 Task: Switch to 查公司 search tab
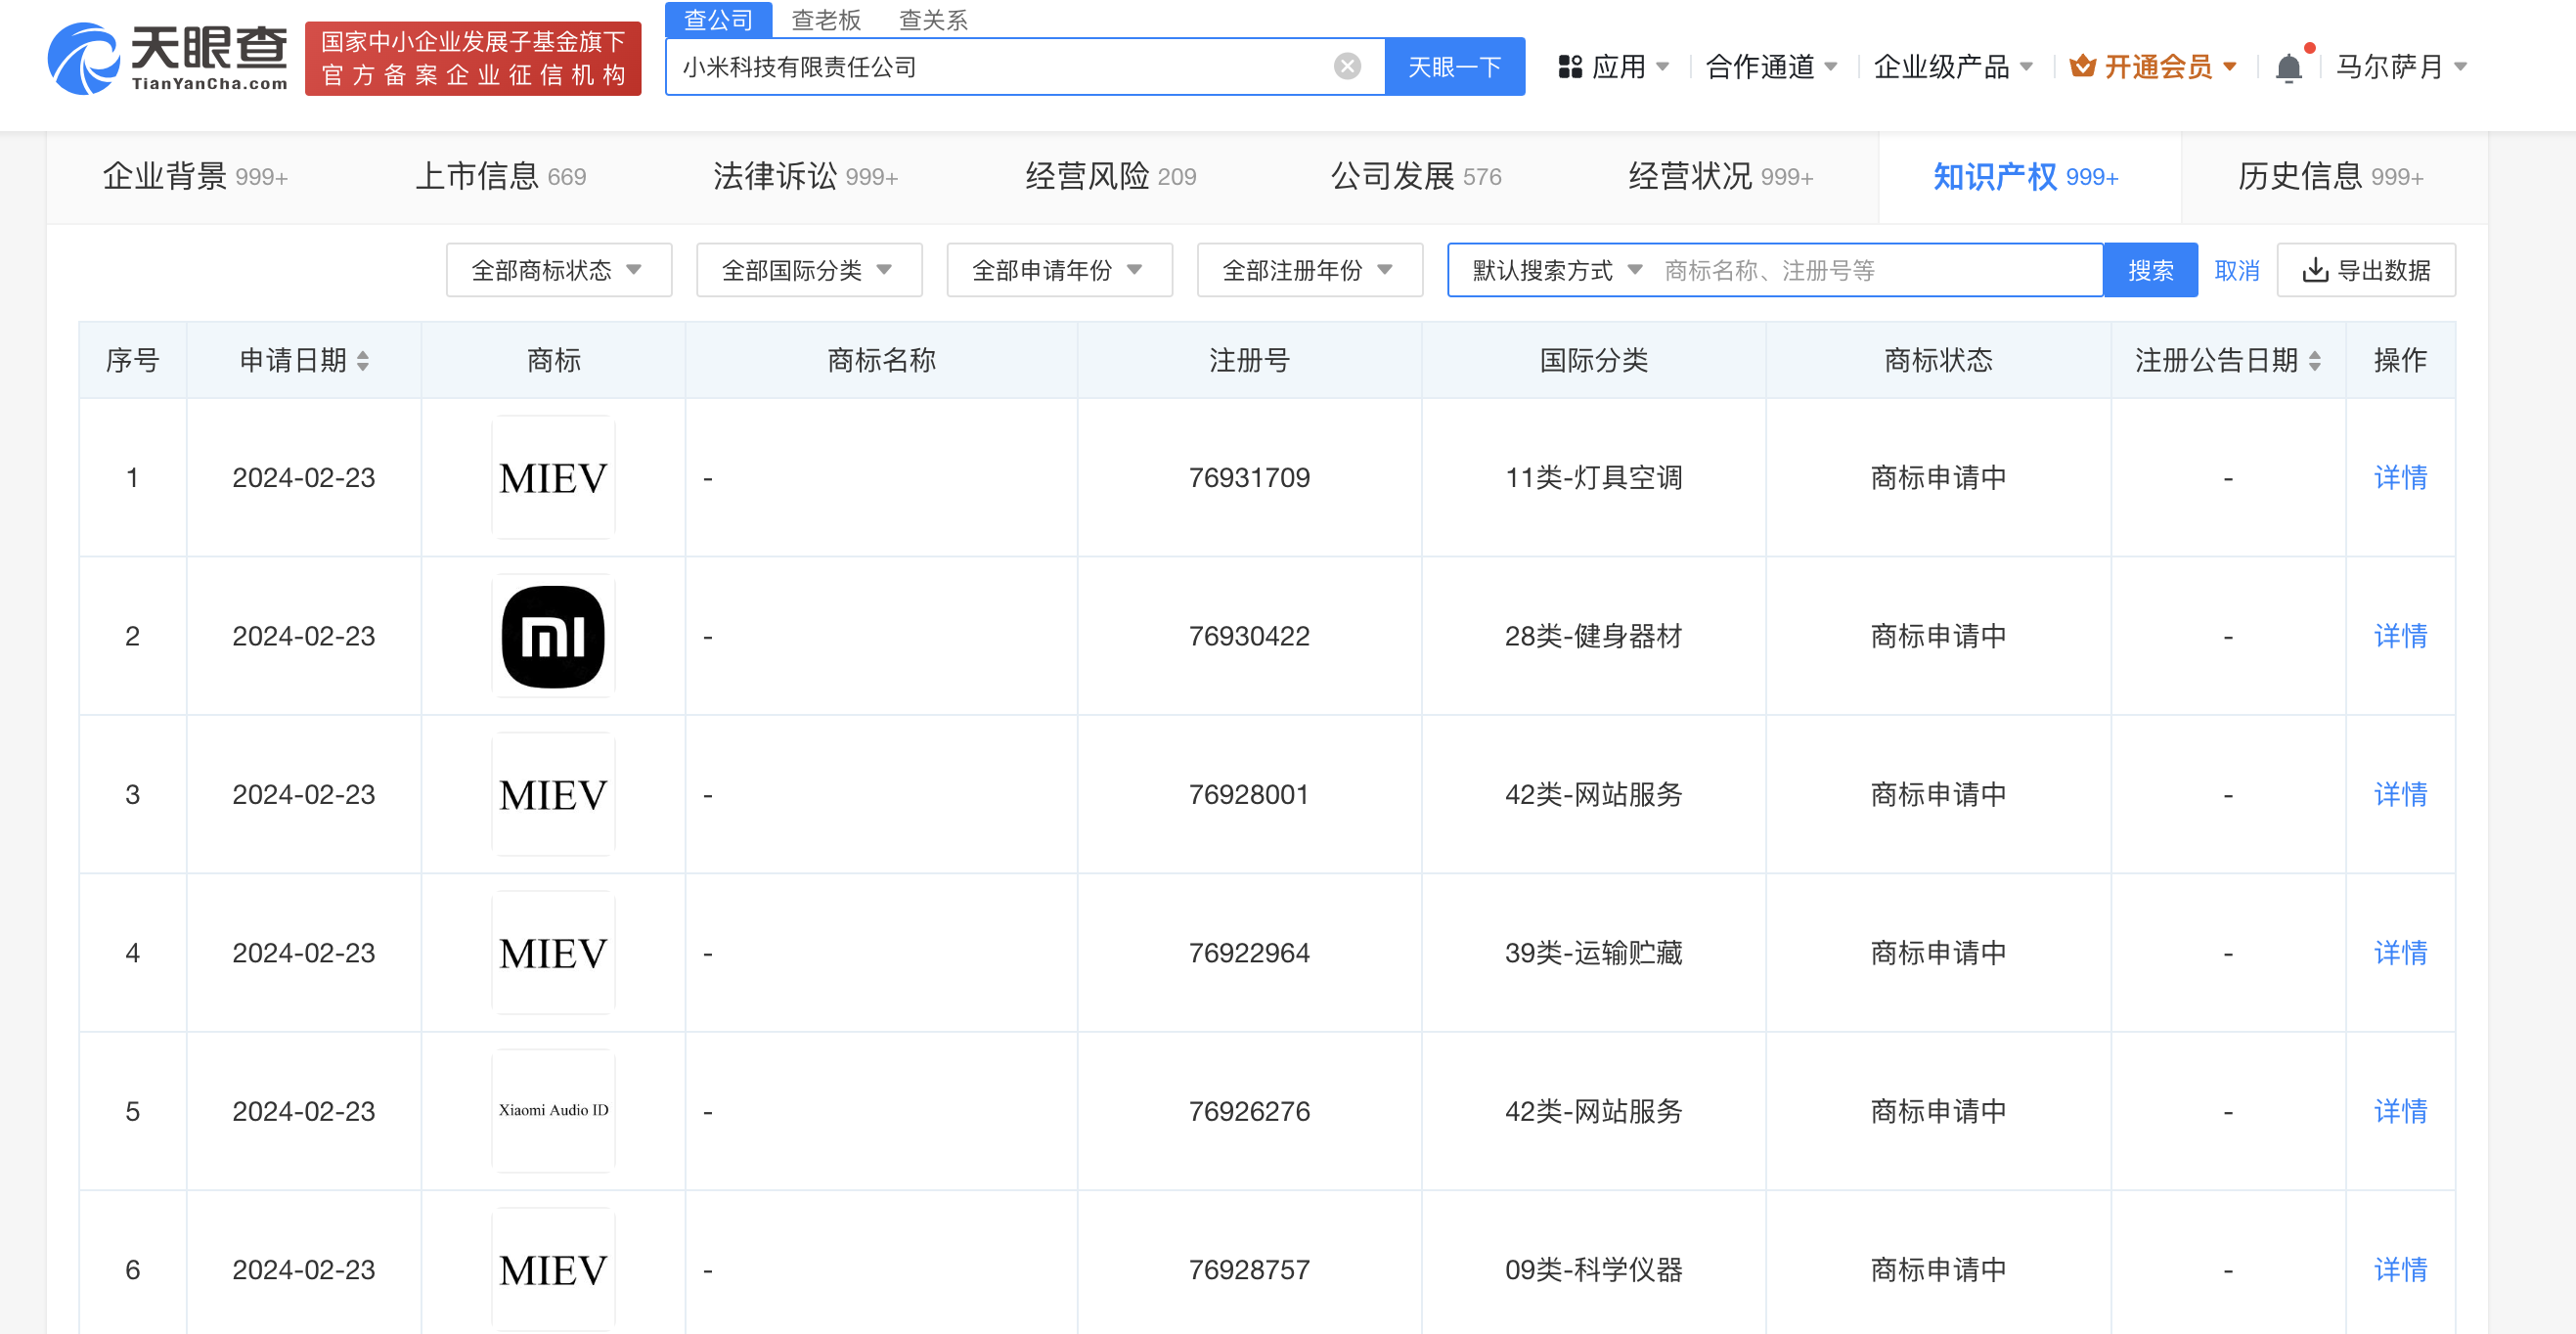pos(718,19)
